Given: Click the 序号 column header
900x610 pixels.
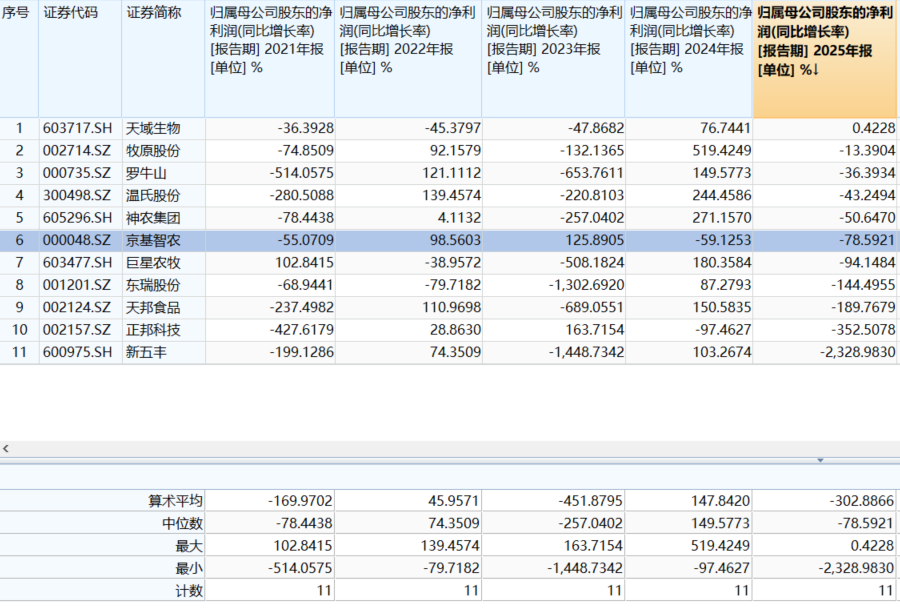Looking at the screenshot, I should 19,59.
